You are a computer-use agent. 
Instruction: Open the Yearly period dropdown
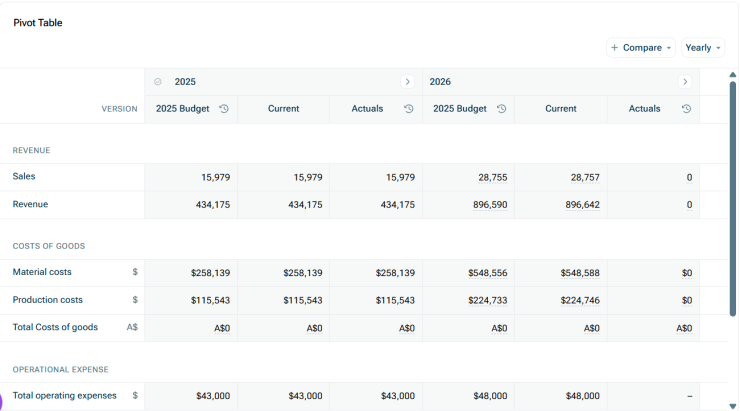(x=702, y=48)
